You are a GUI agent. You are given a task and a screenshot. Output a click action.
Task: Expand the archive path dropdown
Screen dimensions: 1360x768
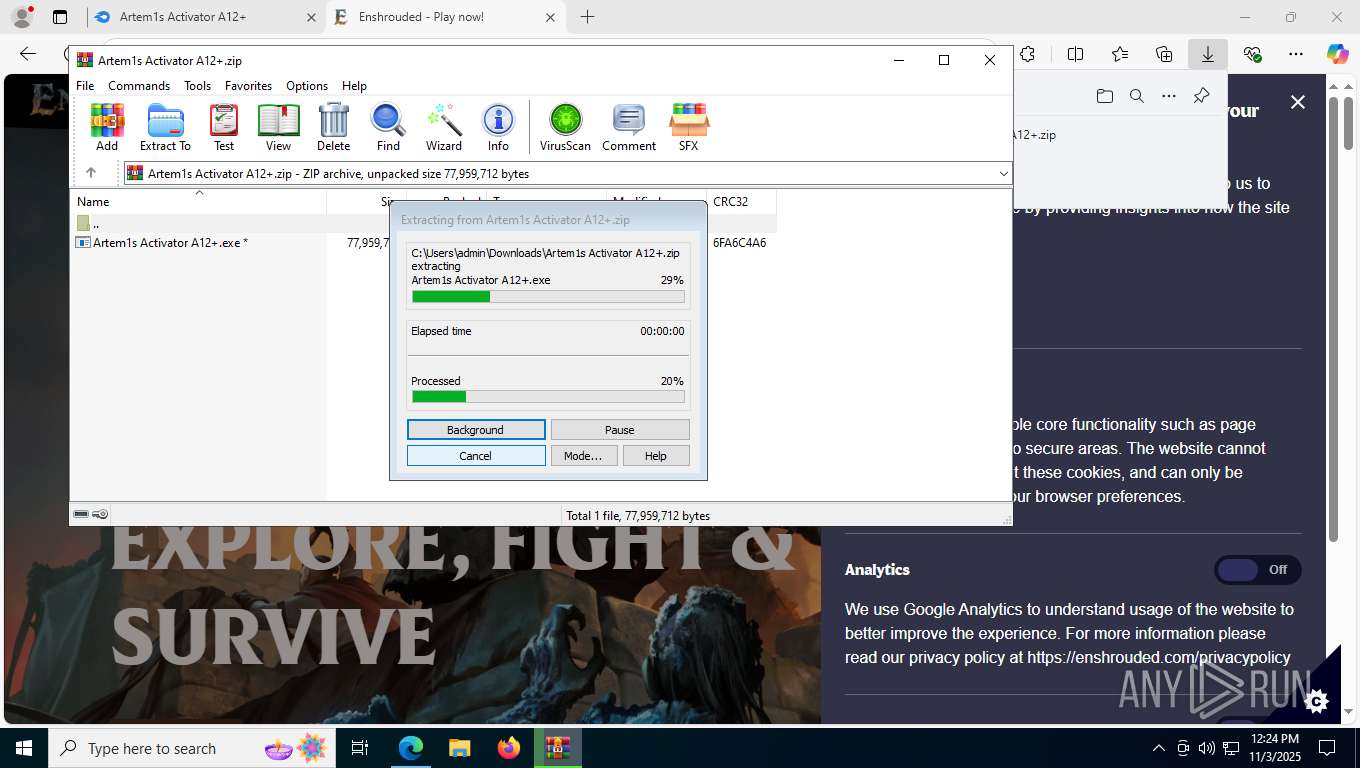(x=1003, y=174)
